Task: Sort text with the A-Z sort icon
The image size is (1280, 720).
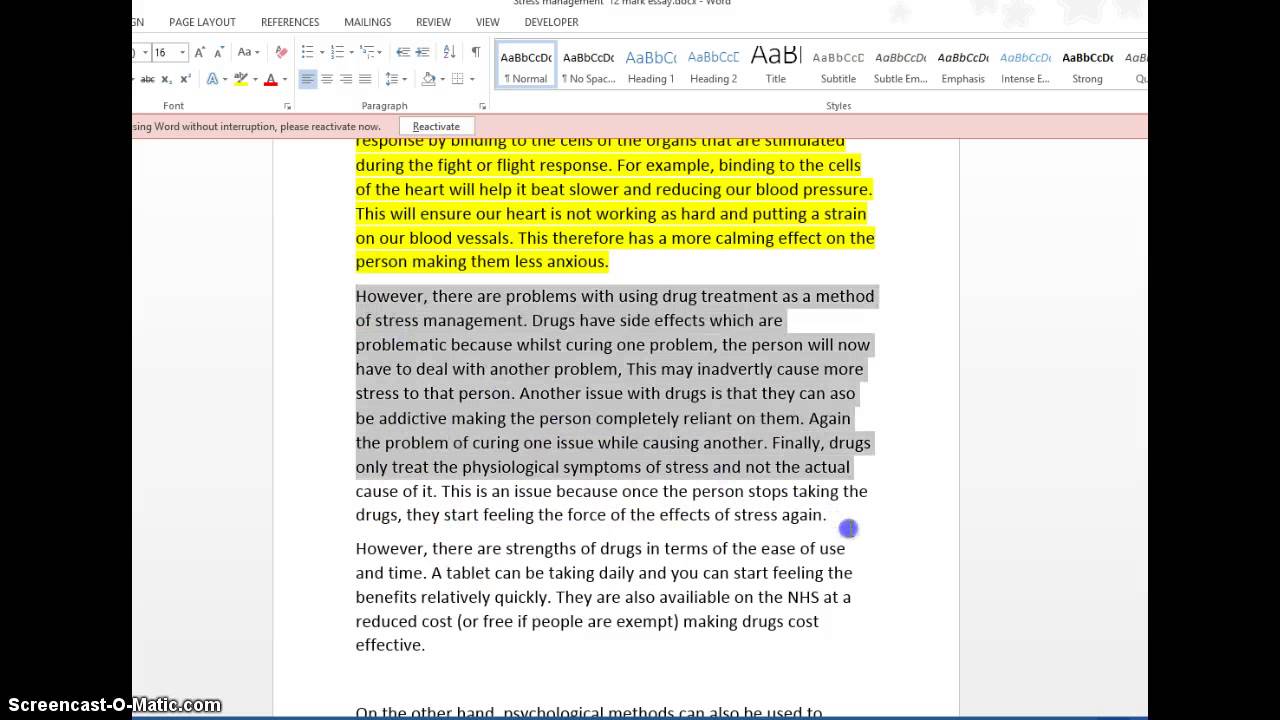Action: coord(449,52)
